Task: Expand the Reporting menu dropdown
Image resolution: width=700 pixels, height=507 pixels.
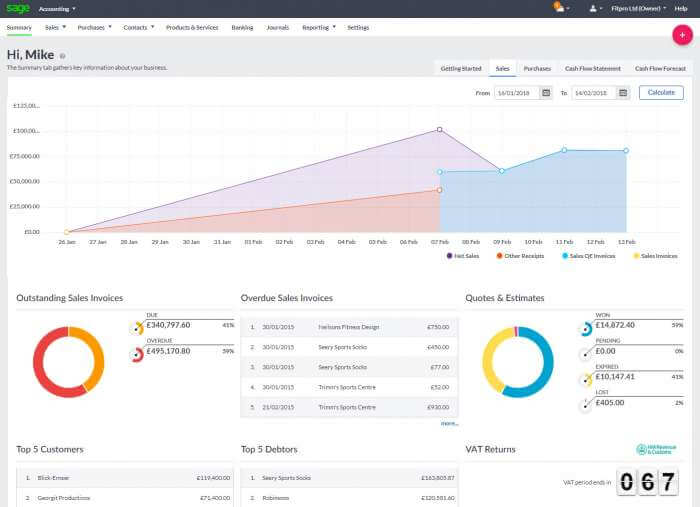Action: tap(319, 28)
